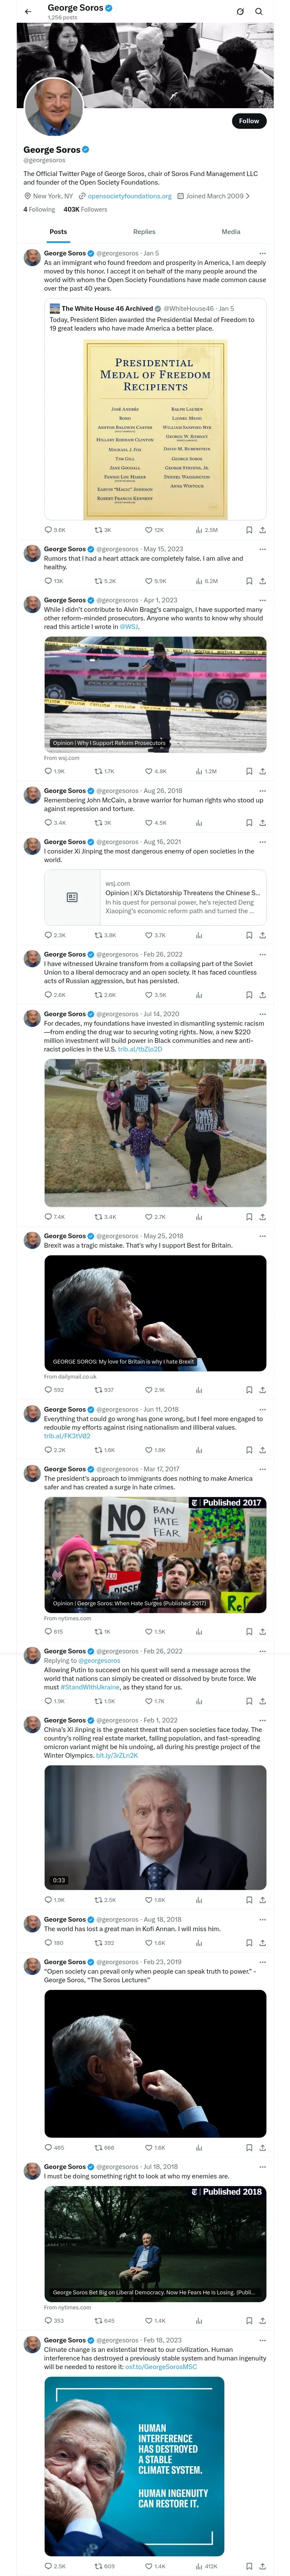Switch to the Media tab
This screenshot has height=2576, width=290.
(x=230, y=232)
